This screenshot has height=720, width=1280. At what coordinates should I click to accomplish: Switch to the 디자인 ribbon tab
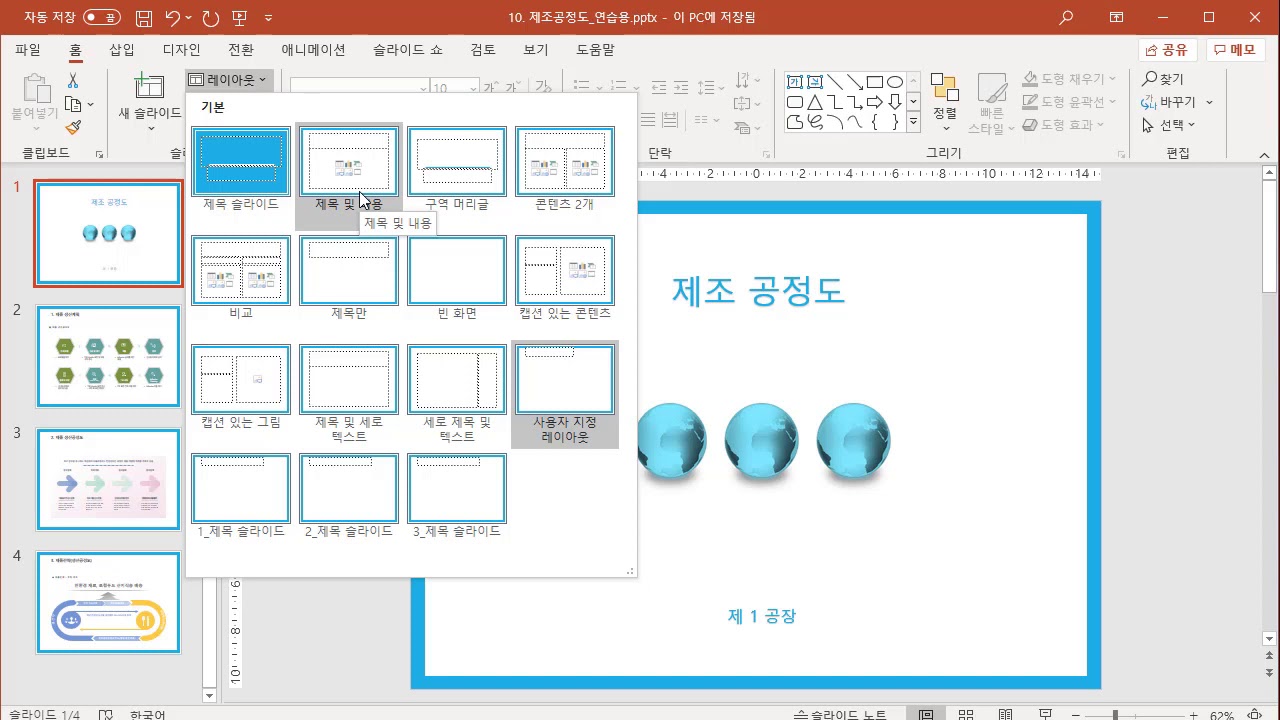tap(182, 50)
